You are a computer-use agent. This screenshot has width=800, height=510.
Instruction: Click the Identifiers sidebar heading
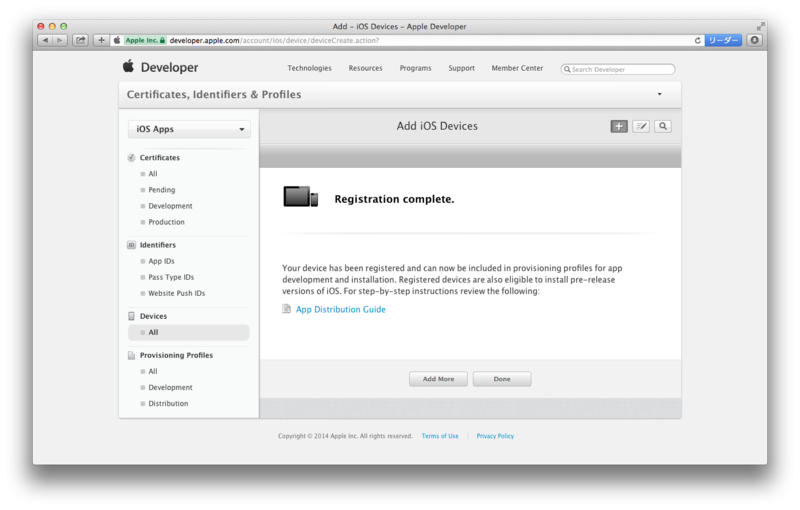158,245
